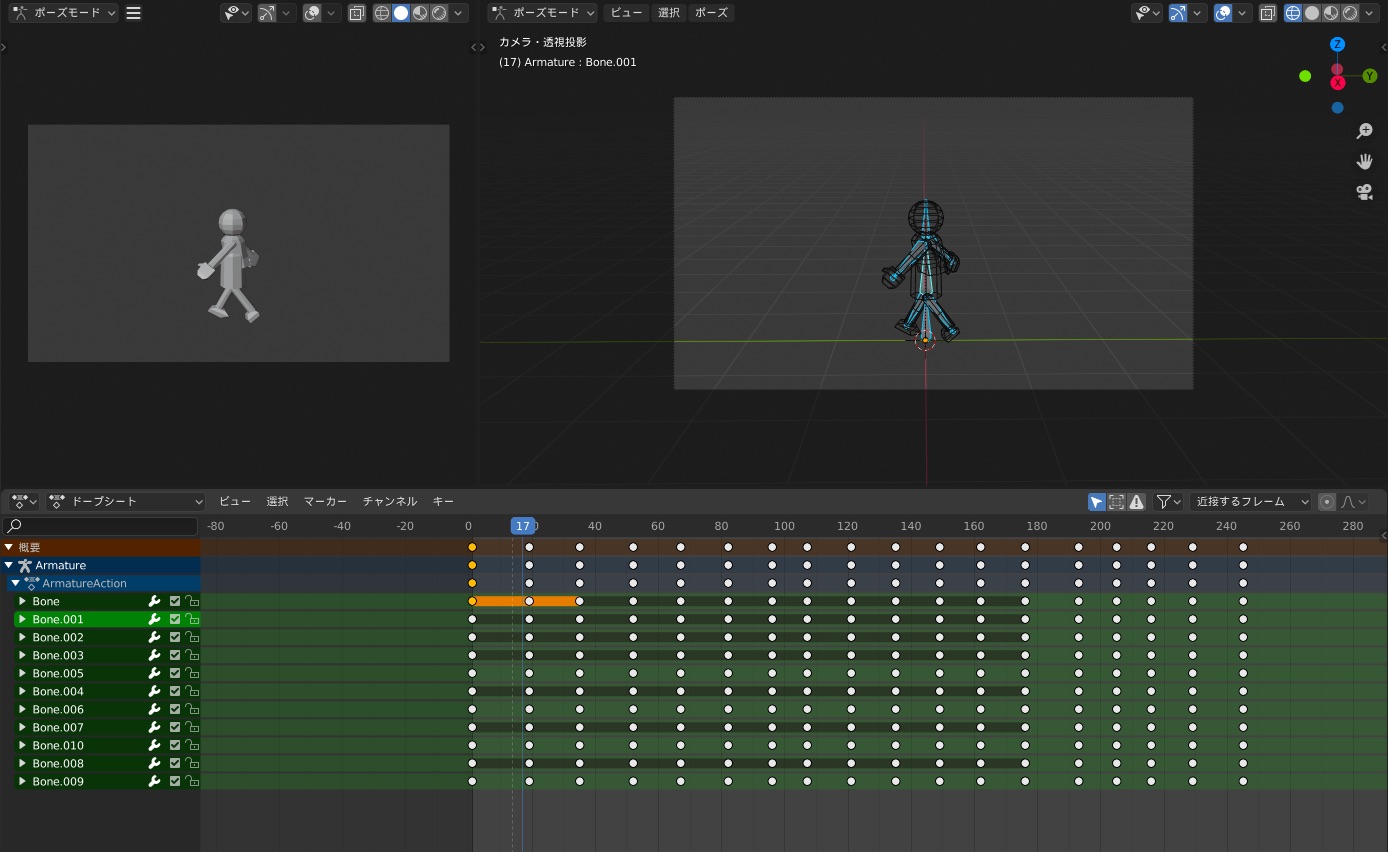Uncheck the checkbox on the Bone.007 channel
Screen dimensions: 1388x852
[x=175, y=728]
